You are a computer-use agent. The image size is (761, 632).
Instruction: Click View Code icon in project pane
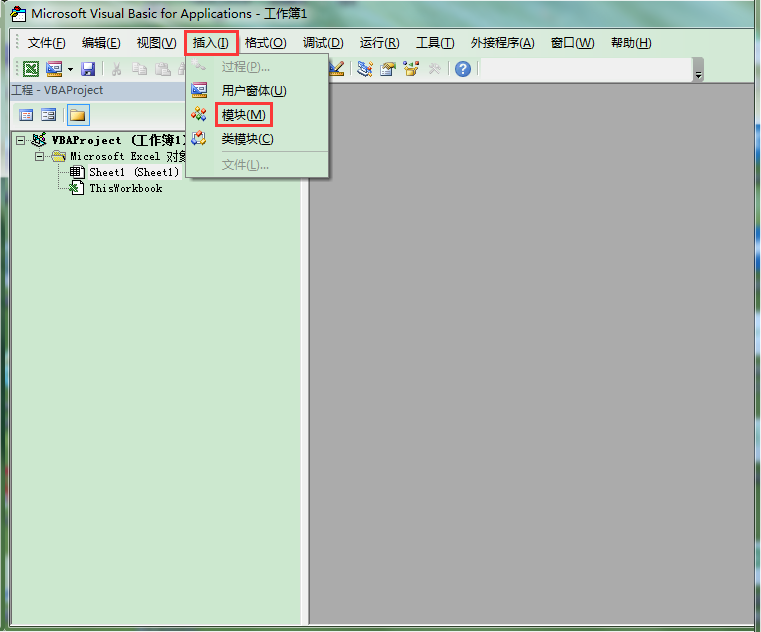click(26, 115)
